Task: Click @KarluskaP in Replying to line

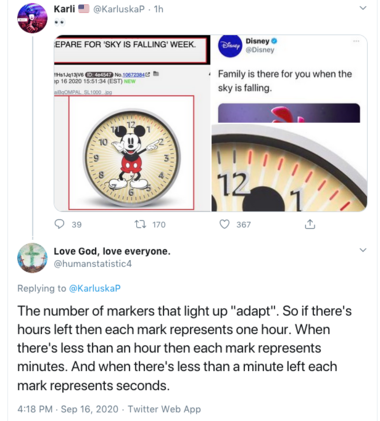Action: pos(94,288)
